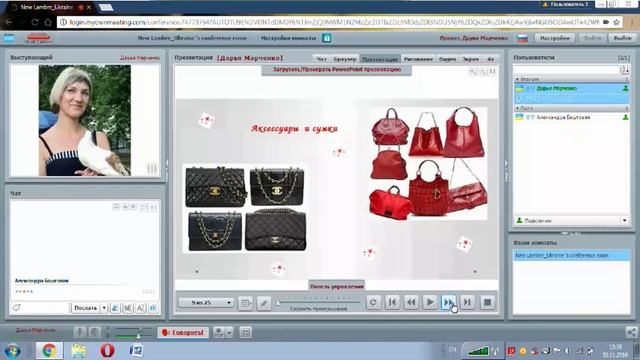Switch to the 'Рисование' tab
The height and width of the screenshot is (360, 640).
[x=418, y=59]
